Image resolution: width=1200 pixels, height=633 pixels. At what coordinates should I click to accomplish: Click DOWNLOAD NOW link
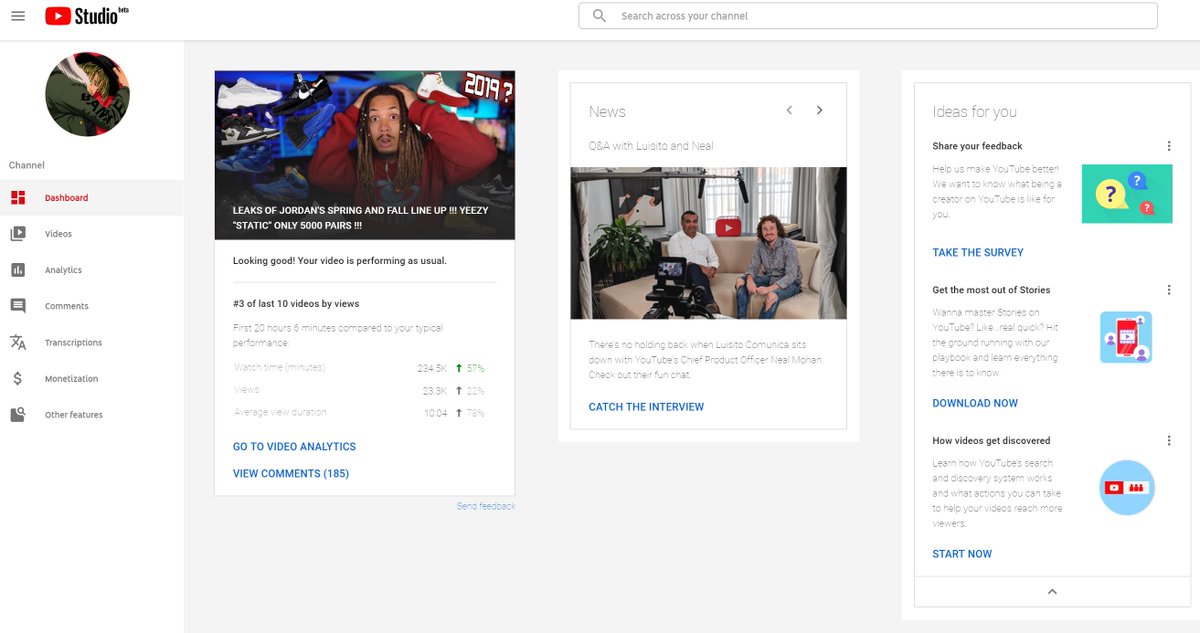pos(975,403)
